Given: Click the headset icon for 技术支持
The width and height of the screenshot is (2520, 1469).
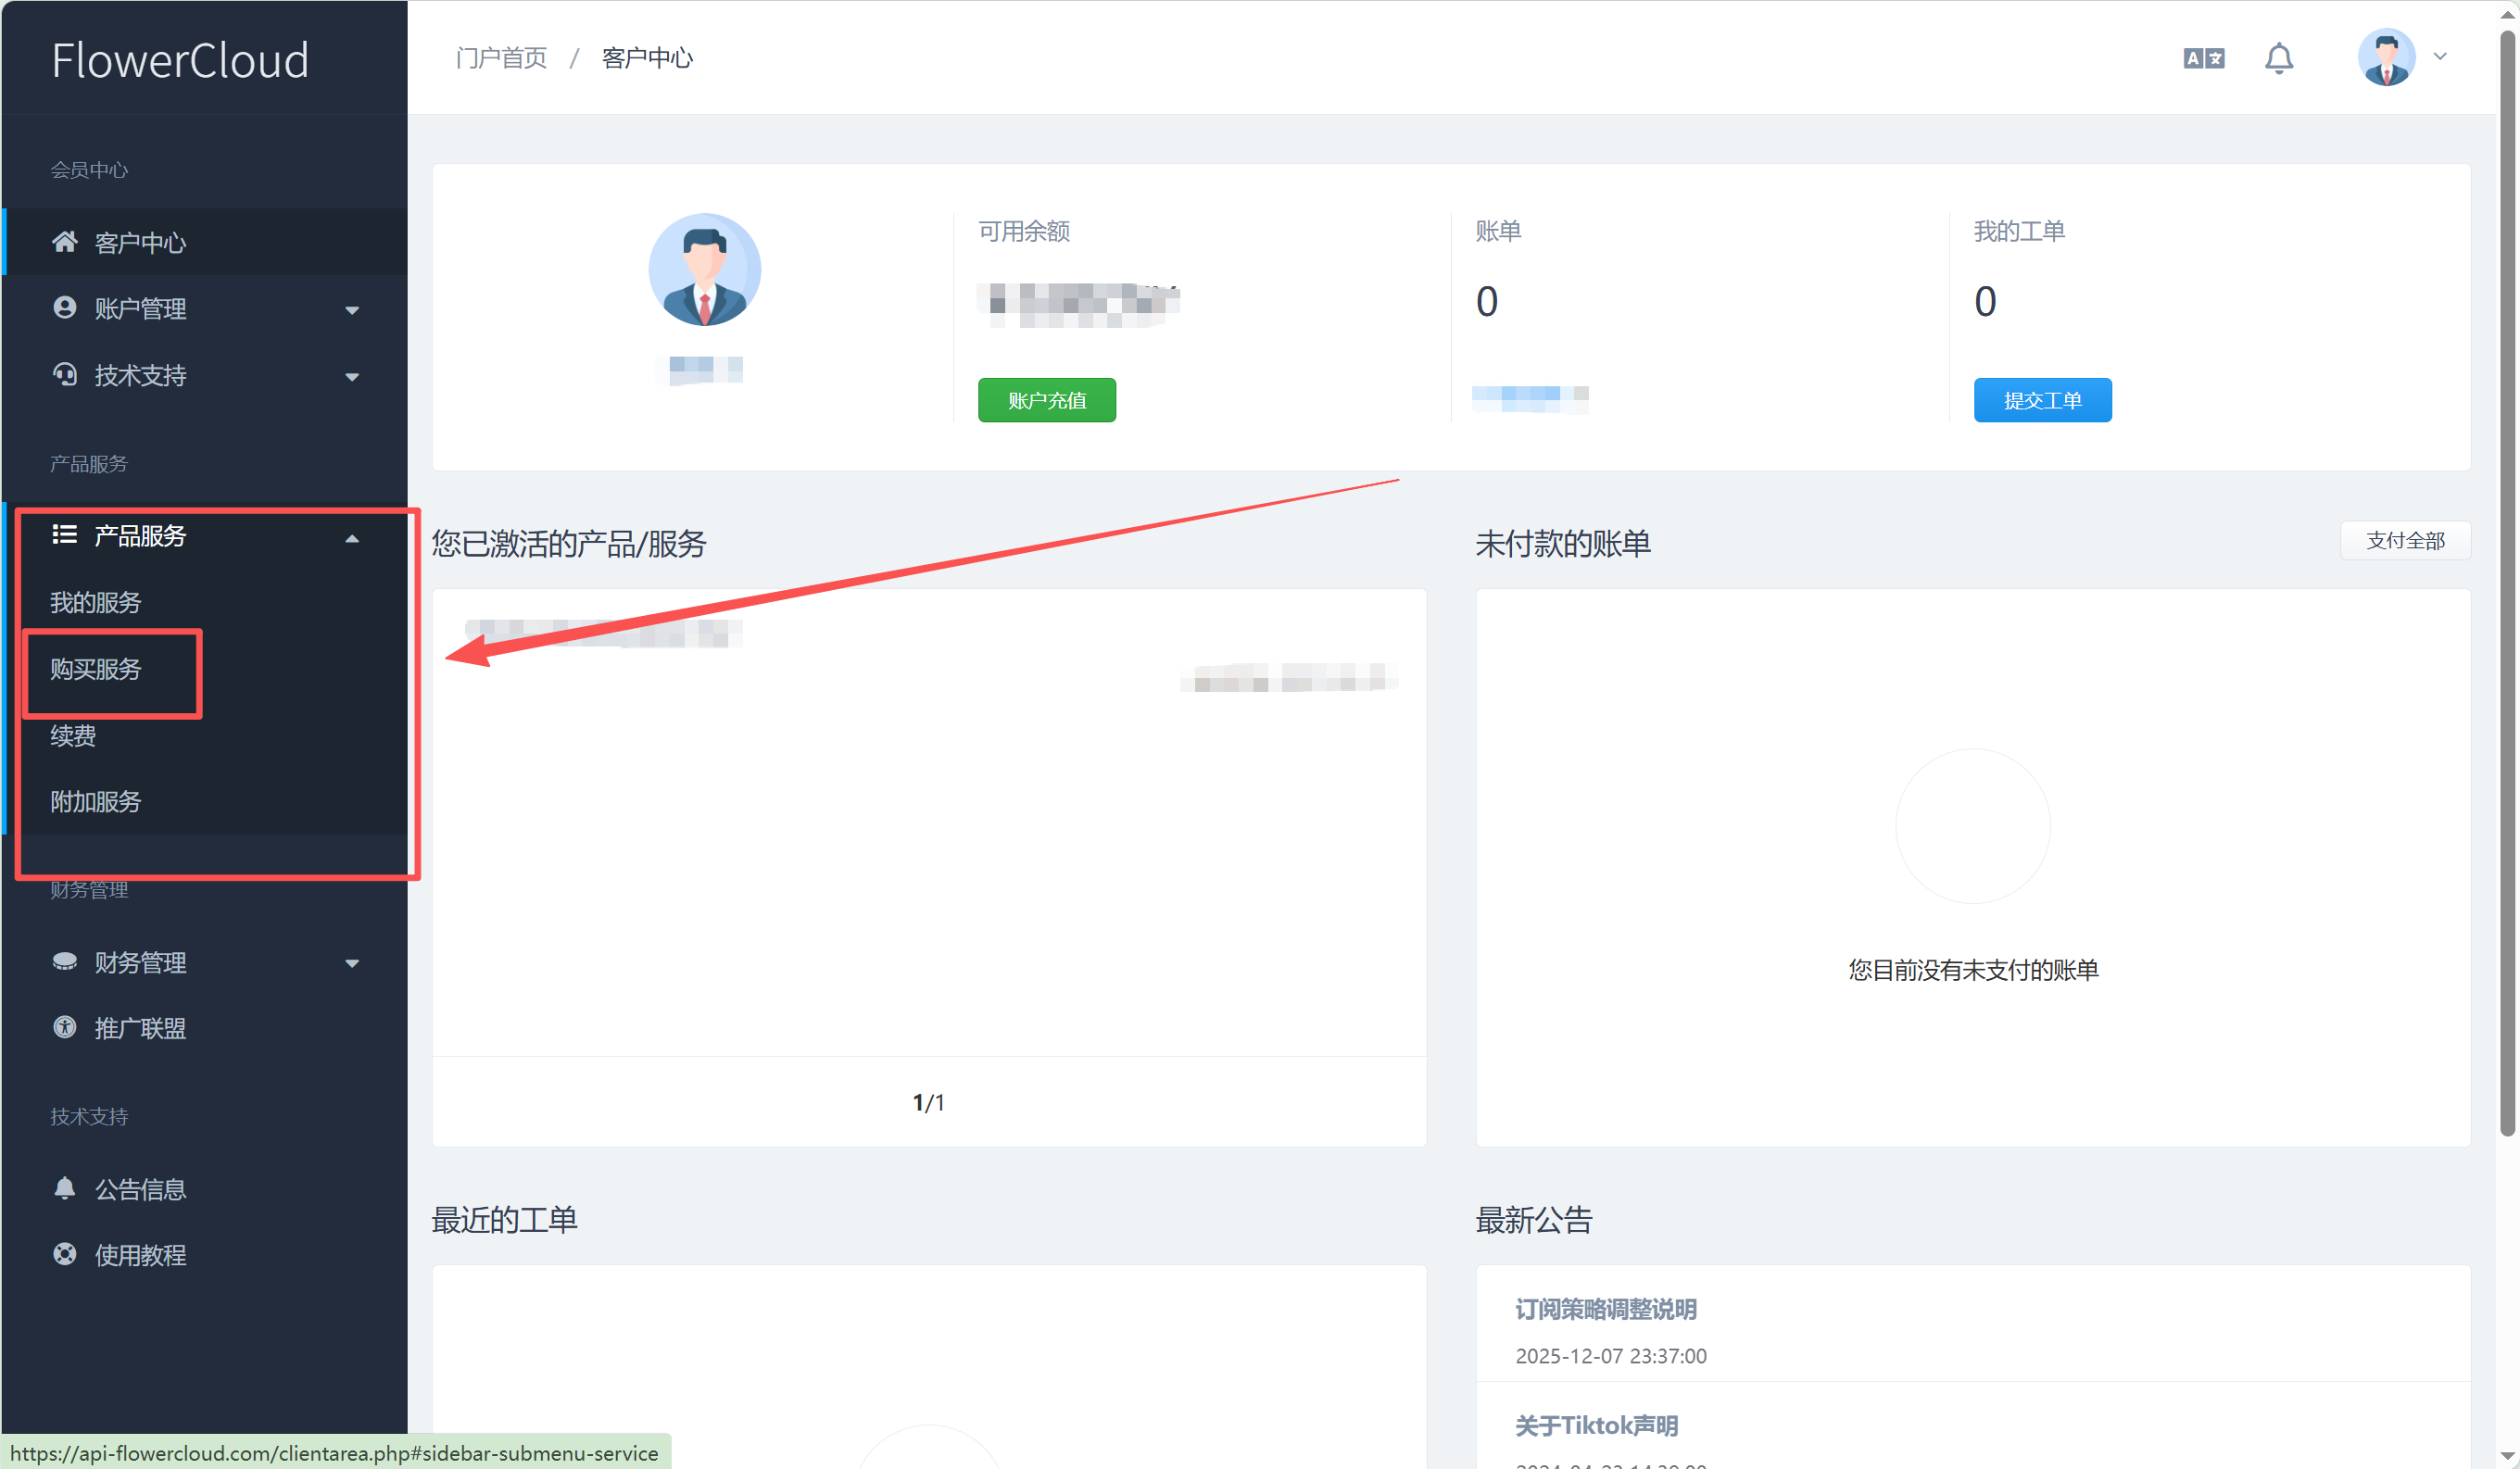Looking at the screenshot, I should click(65, 375).
